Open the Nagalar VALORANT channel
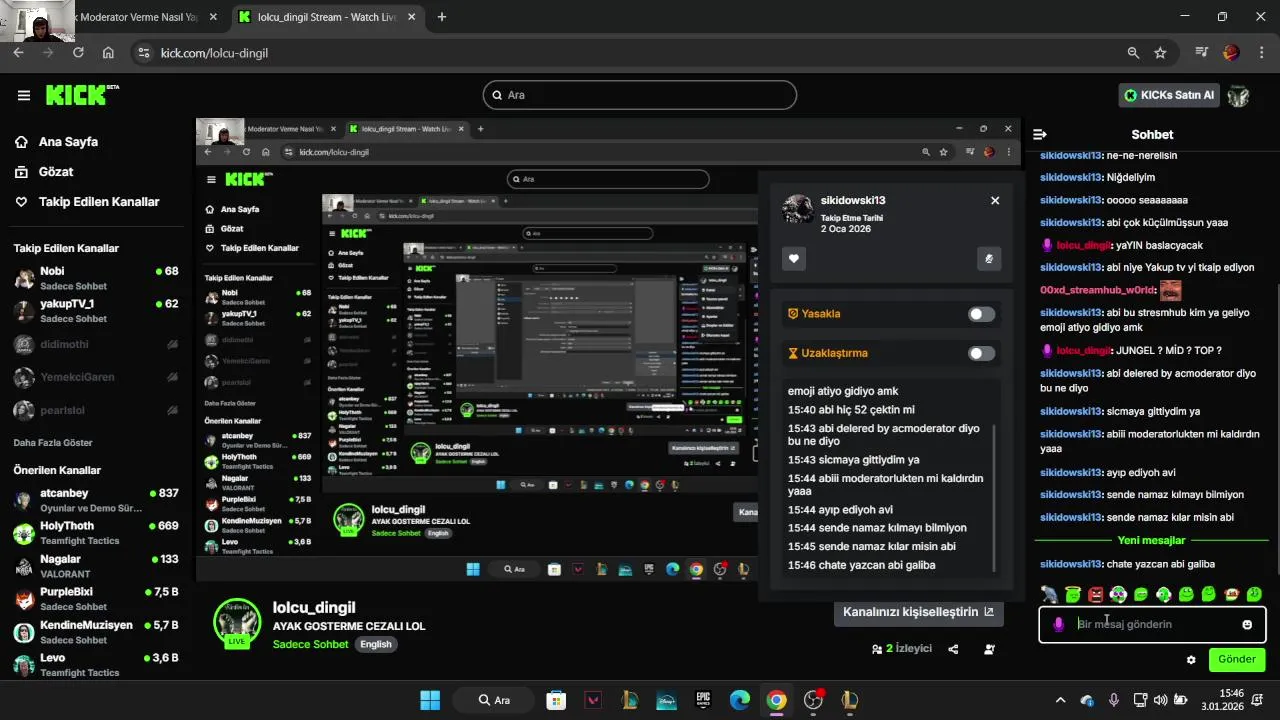 96,566
